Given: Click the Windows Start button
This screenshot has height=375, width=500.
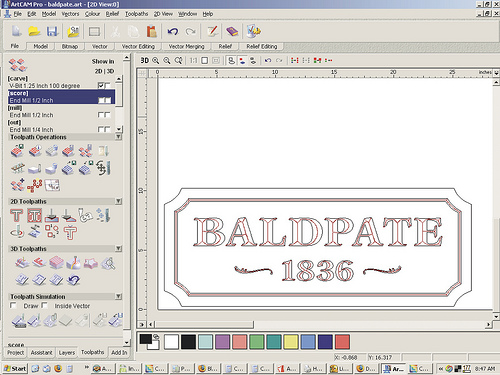Looking at the screenshot, I should [x=15, y=368].
